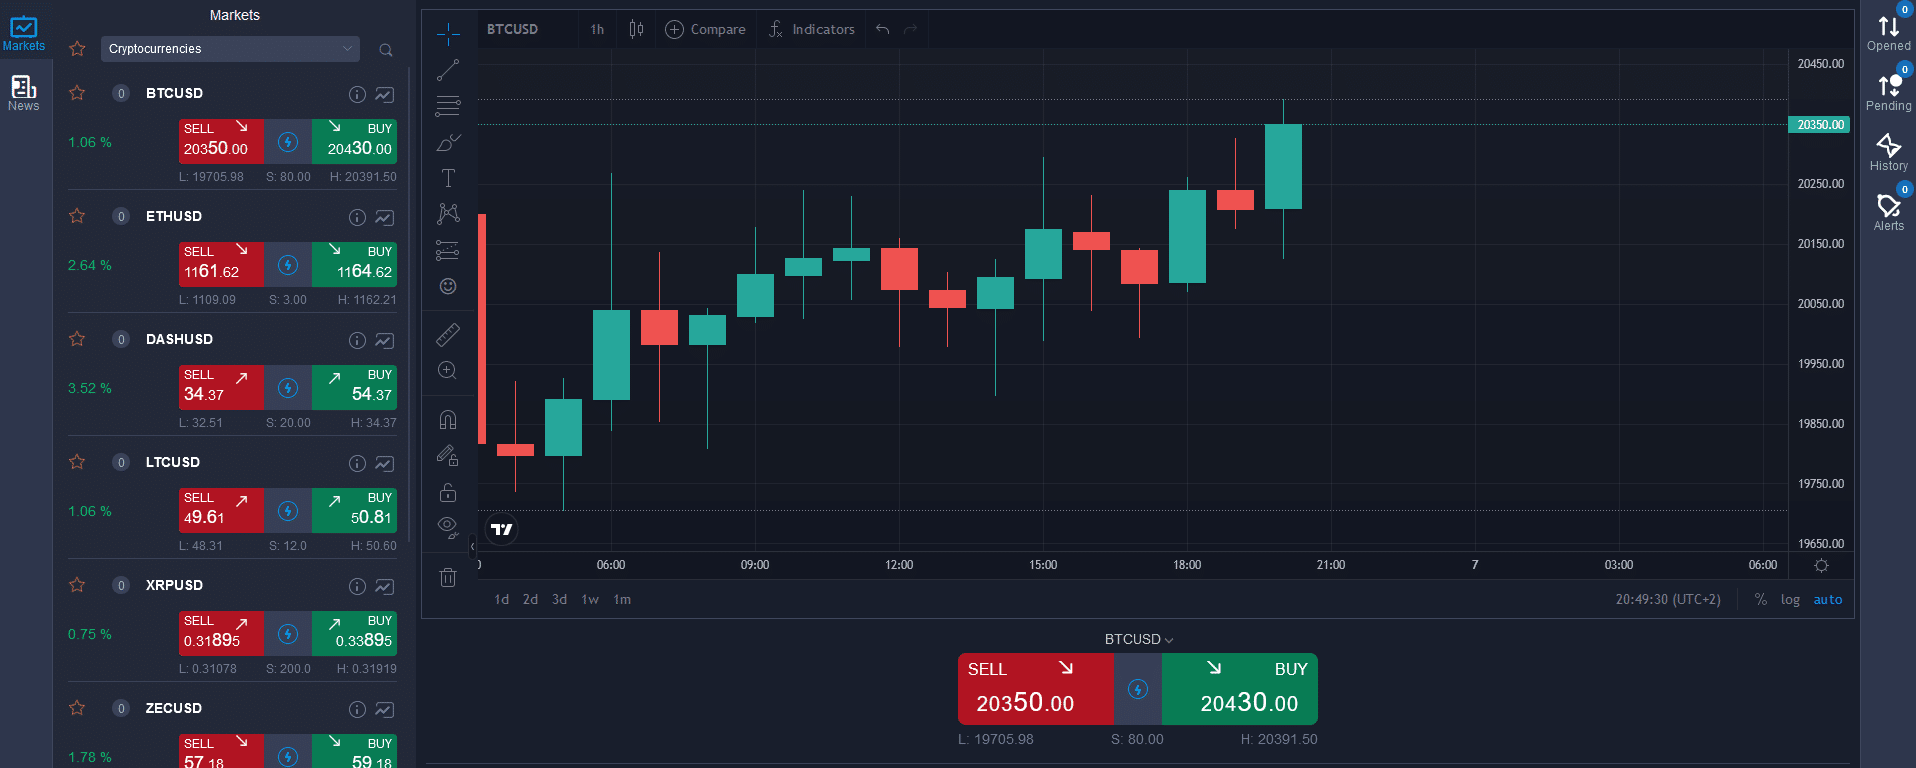Select the trend line drawing tool
This screenshot has width=1916, height=768.
(448, 70)
